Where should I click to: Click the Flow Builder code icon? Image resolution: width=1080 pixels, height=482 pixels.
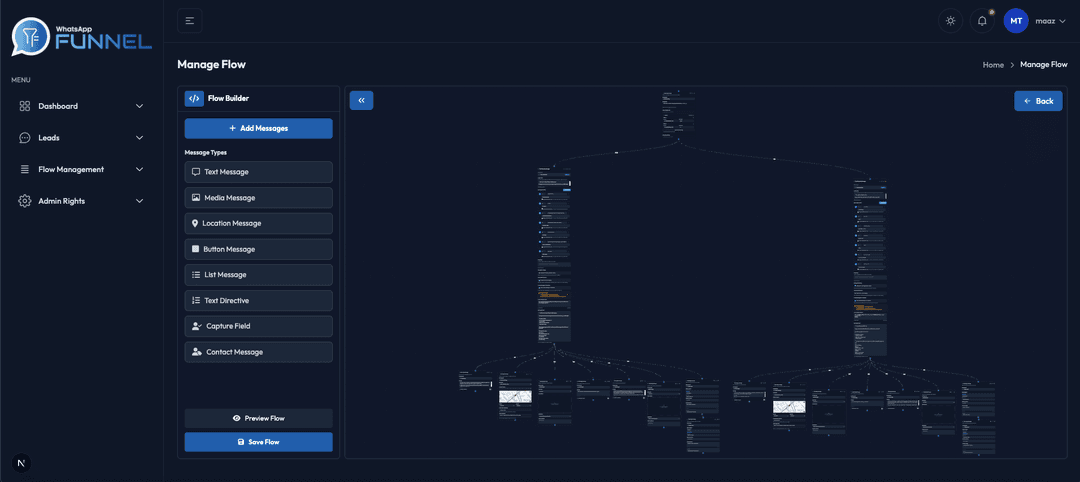194,98
